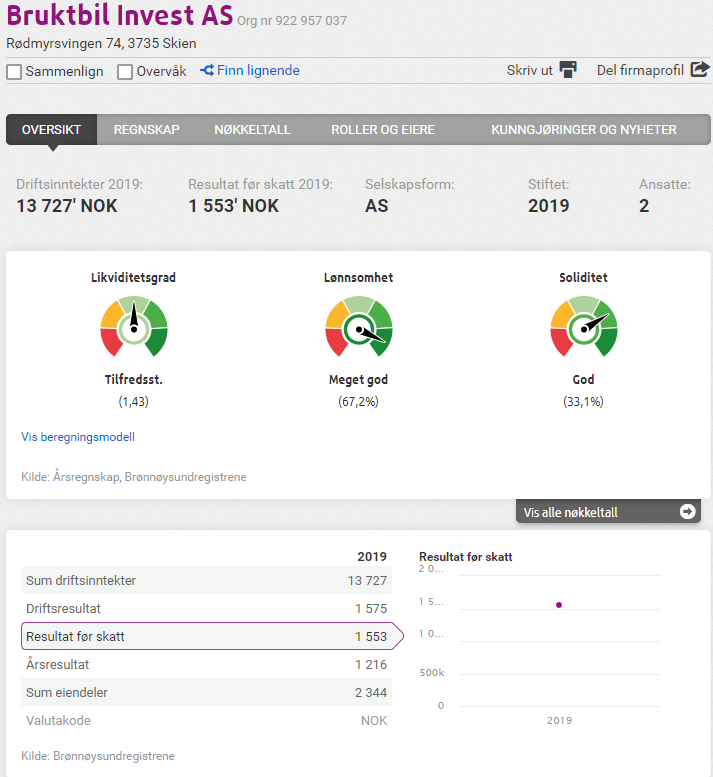Viewport: 713px width, 777px height.
Task: Open the Oversikt tab
Action: pos(52,130)
